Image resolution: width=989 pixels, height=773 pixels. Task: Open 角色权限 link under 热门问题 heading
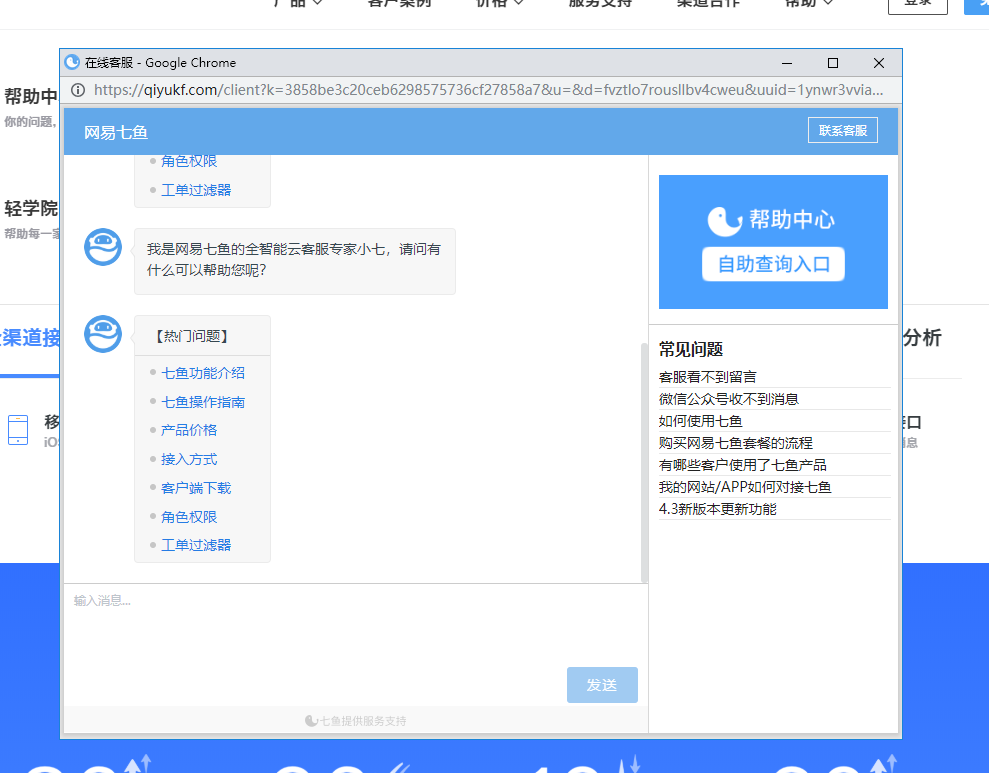(x=189, y=516)
